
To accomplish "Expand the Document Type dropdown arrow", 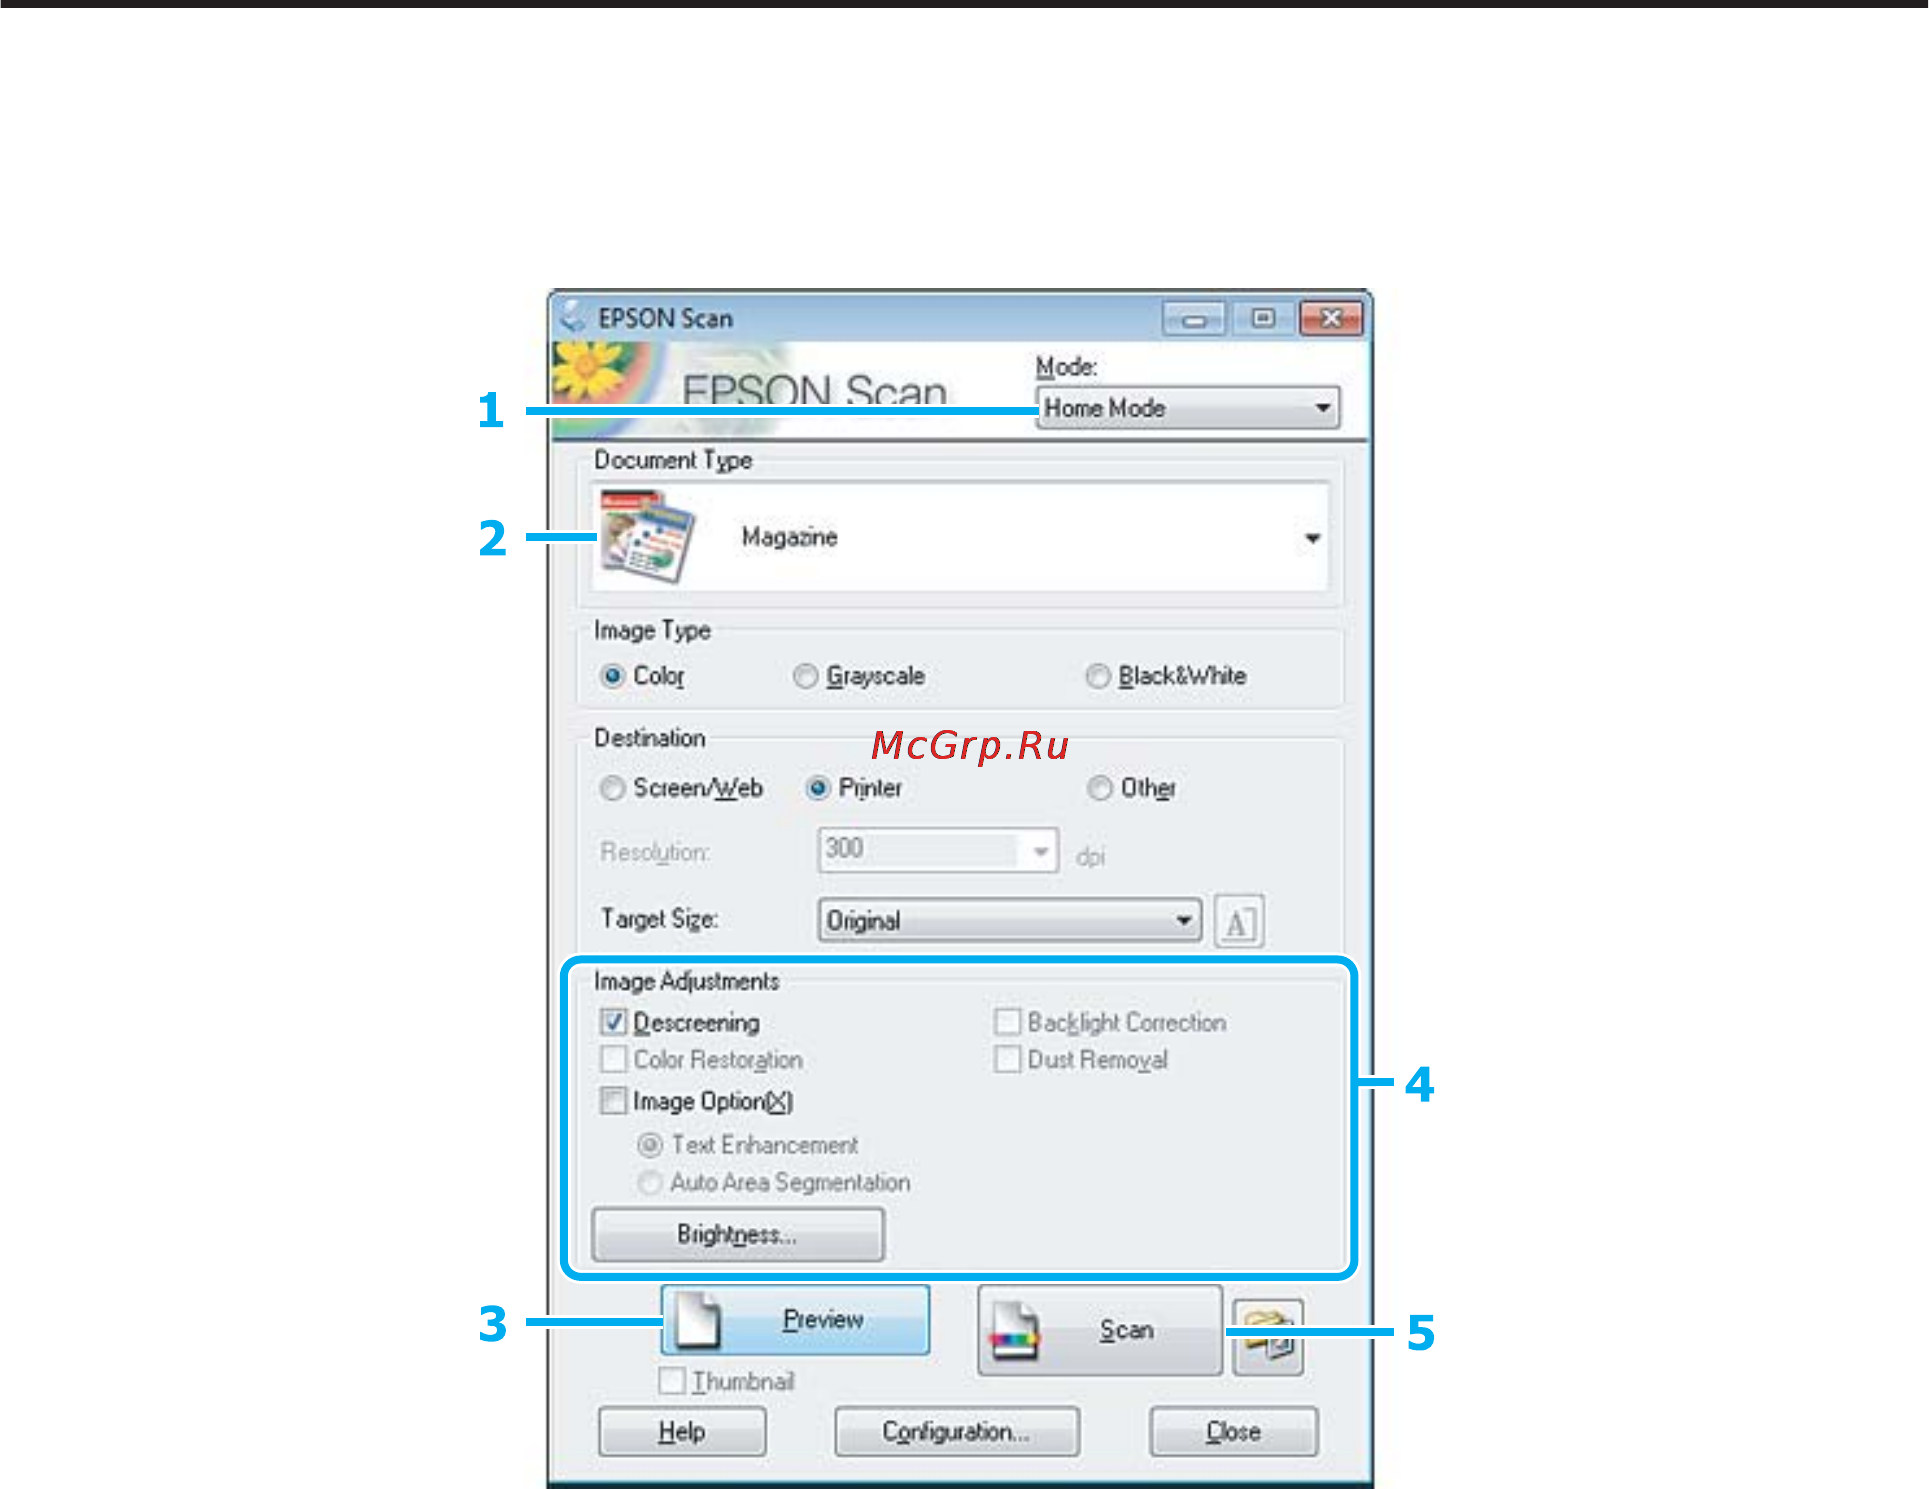I will point(1312,538).
